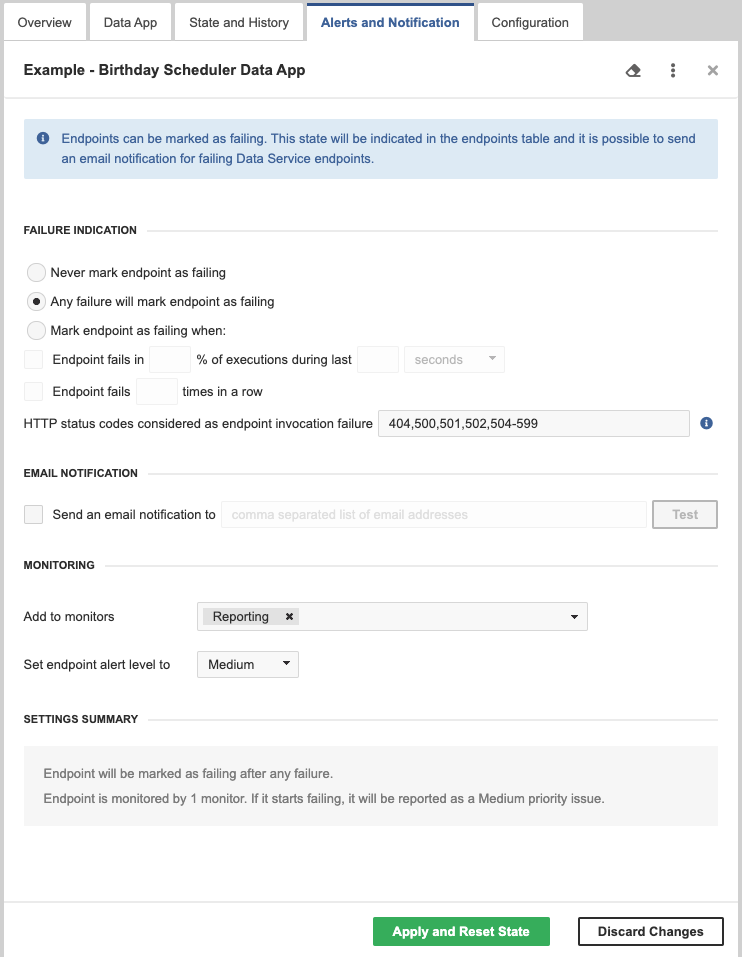The image size is (742, 957).
Task: Expand the 'Add to monitors' dropdown
Action: (x=574, y=616)
